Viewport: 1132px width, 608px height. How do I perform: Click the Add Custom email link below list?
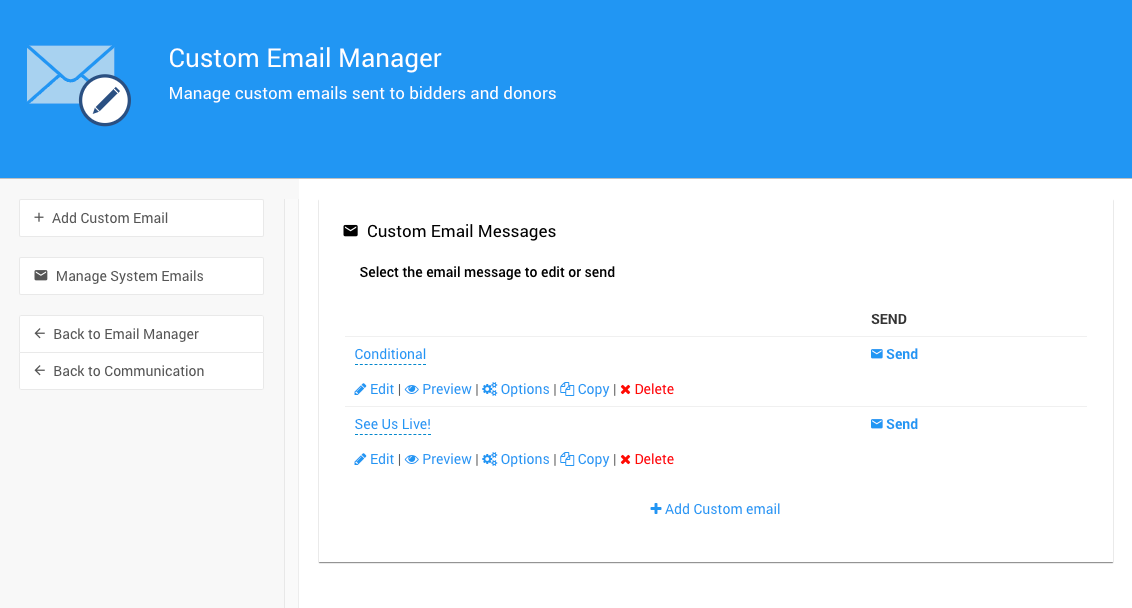coord(715,509)
